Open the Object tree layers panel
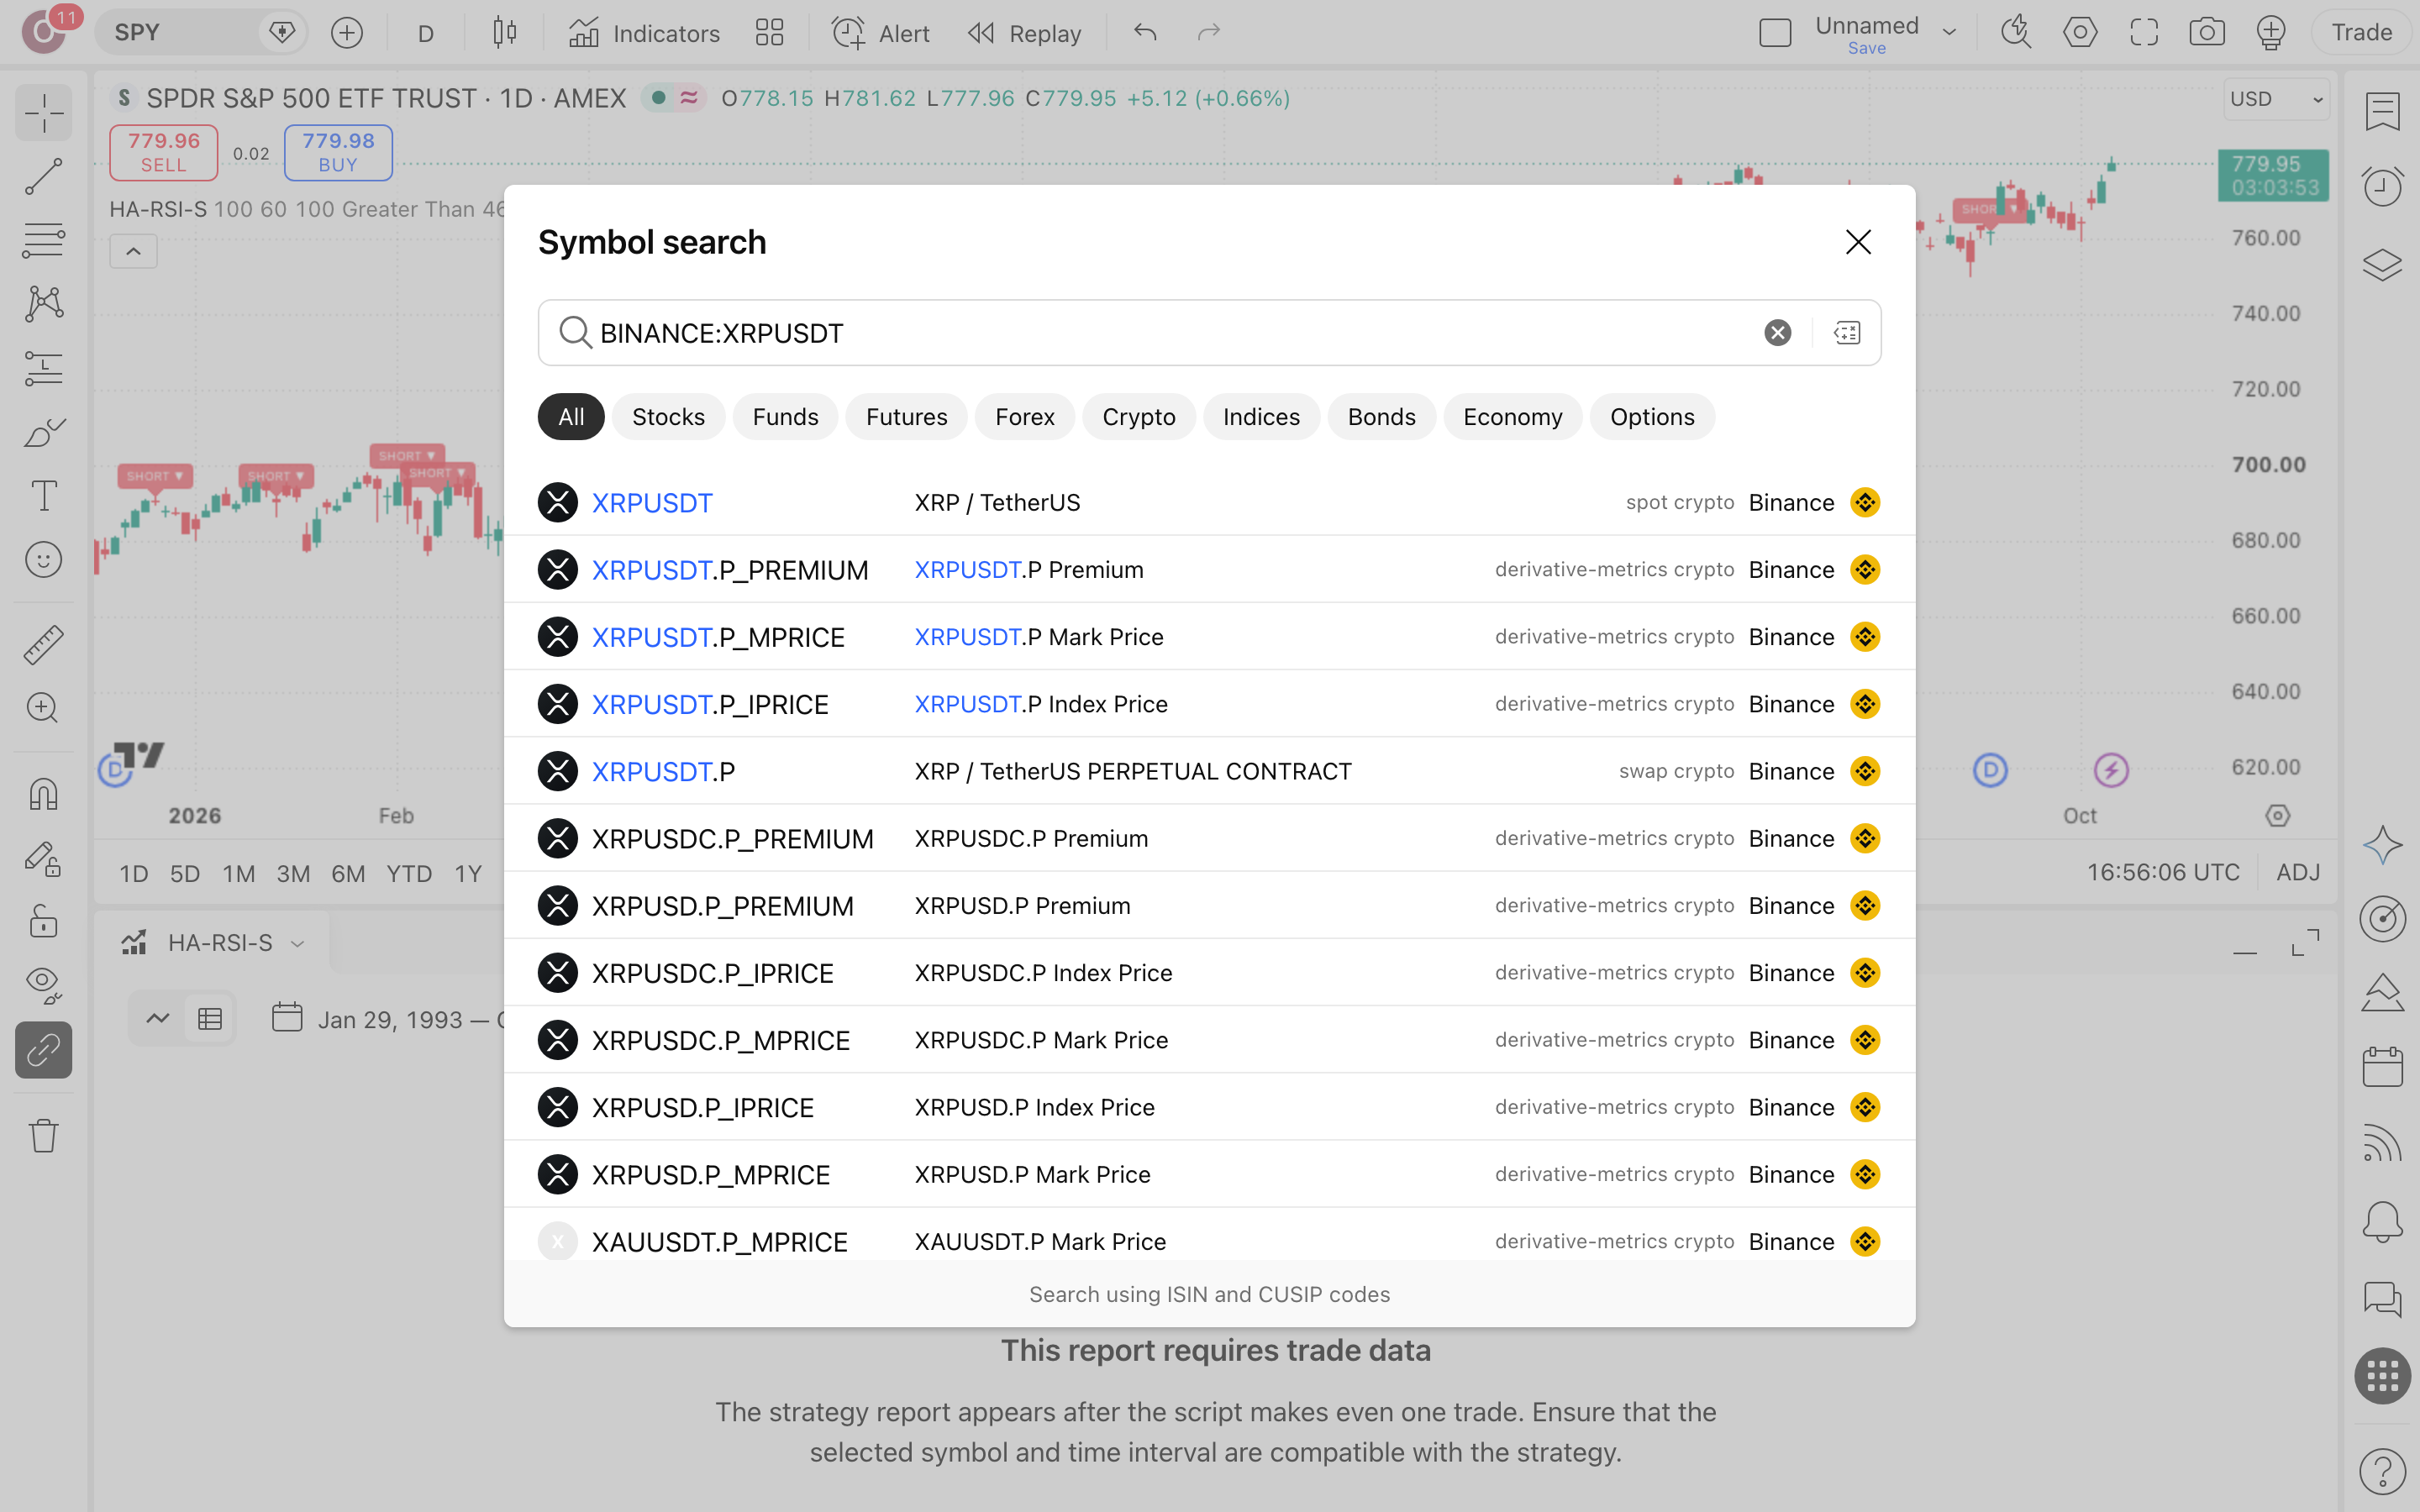 pyautogui.click(x=2382, y=265)
